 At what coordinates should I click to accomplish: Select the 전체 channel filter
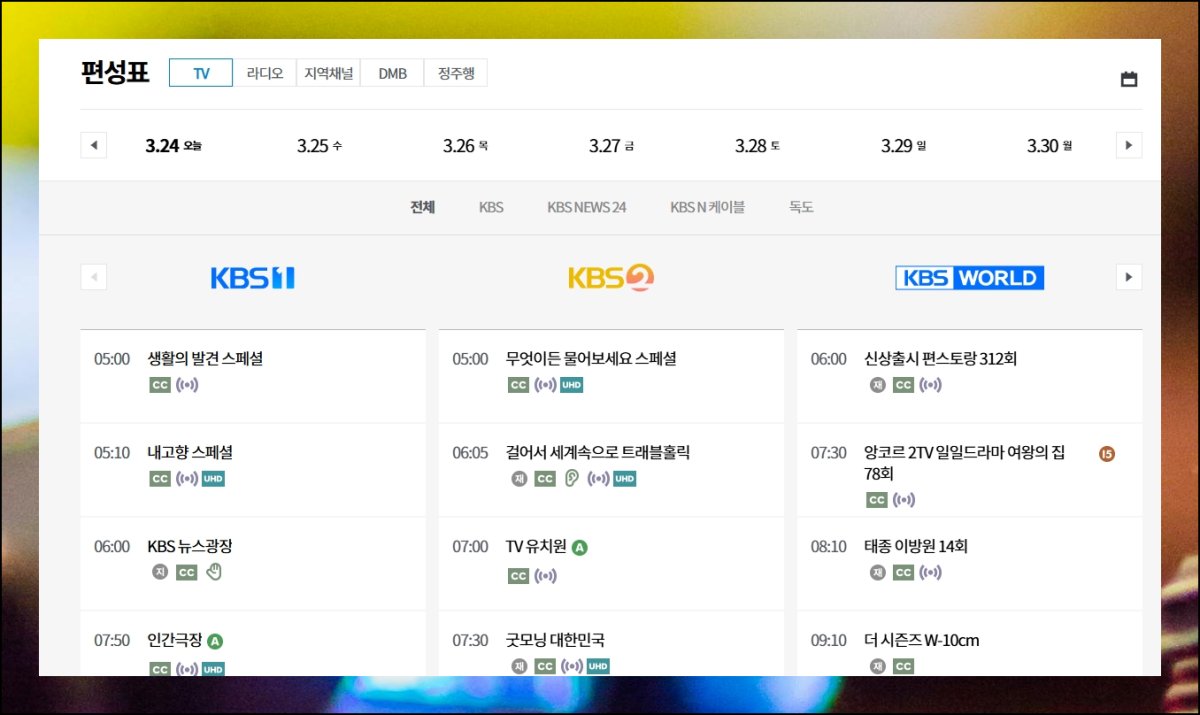tap(422, 208)
